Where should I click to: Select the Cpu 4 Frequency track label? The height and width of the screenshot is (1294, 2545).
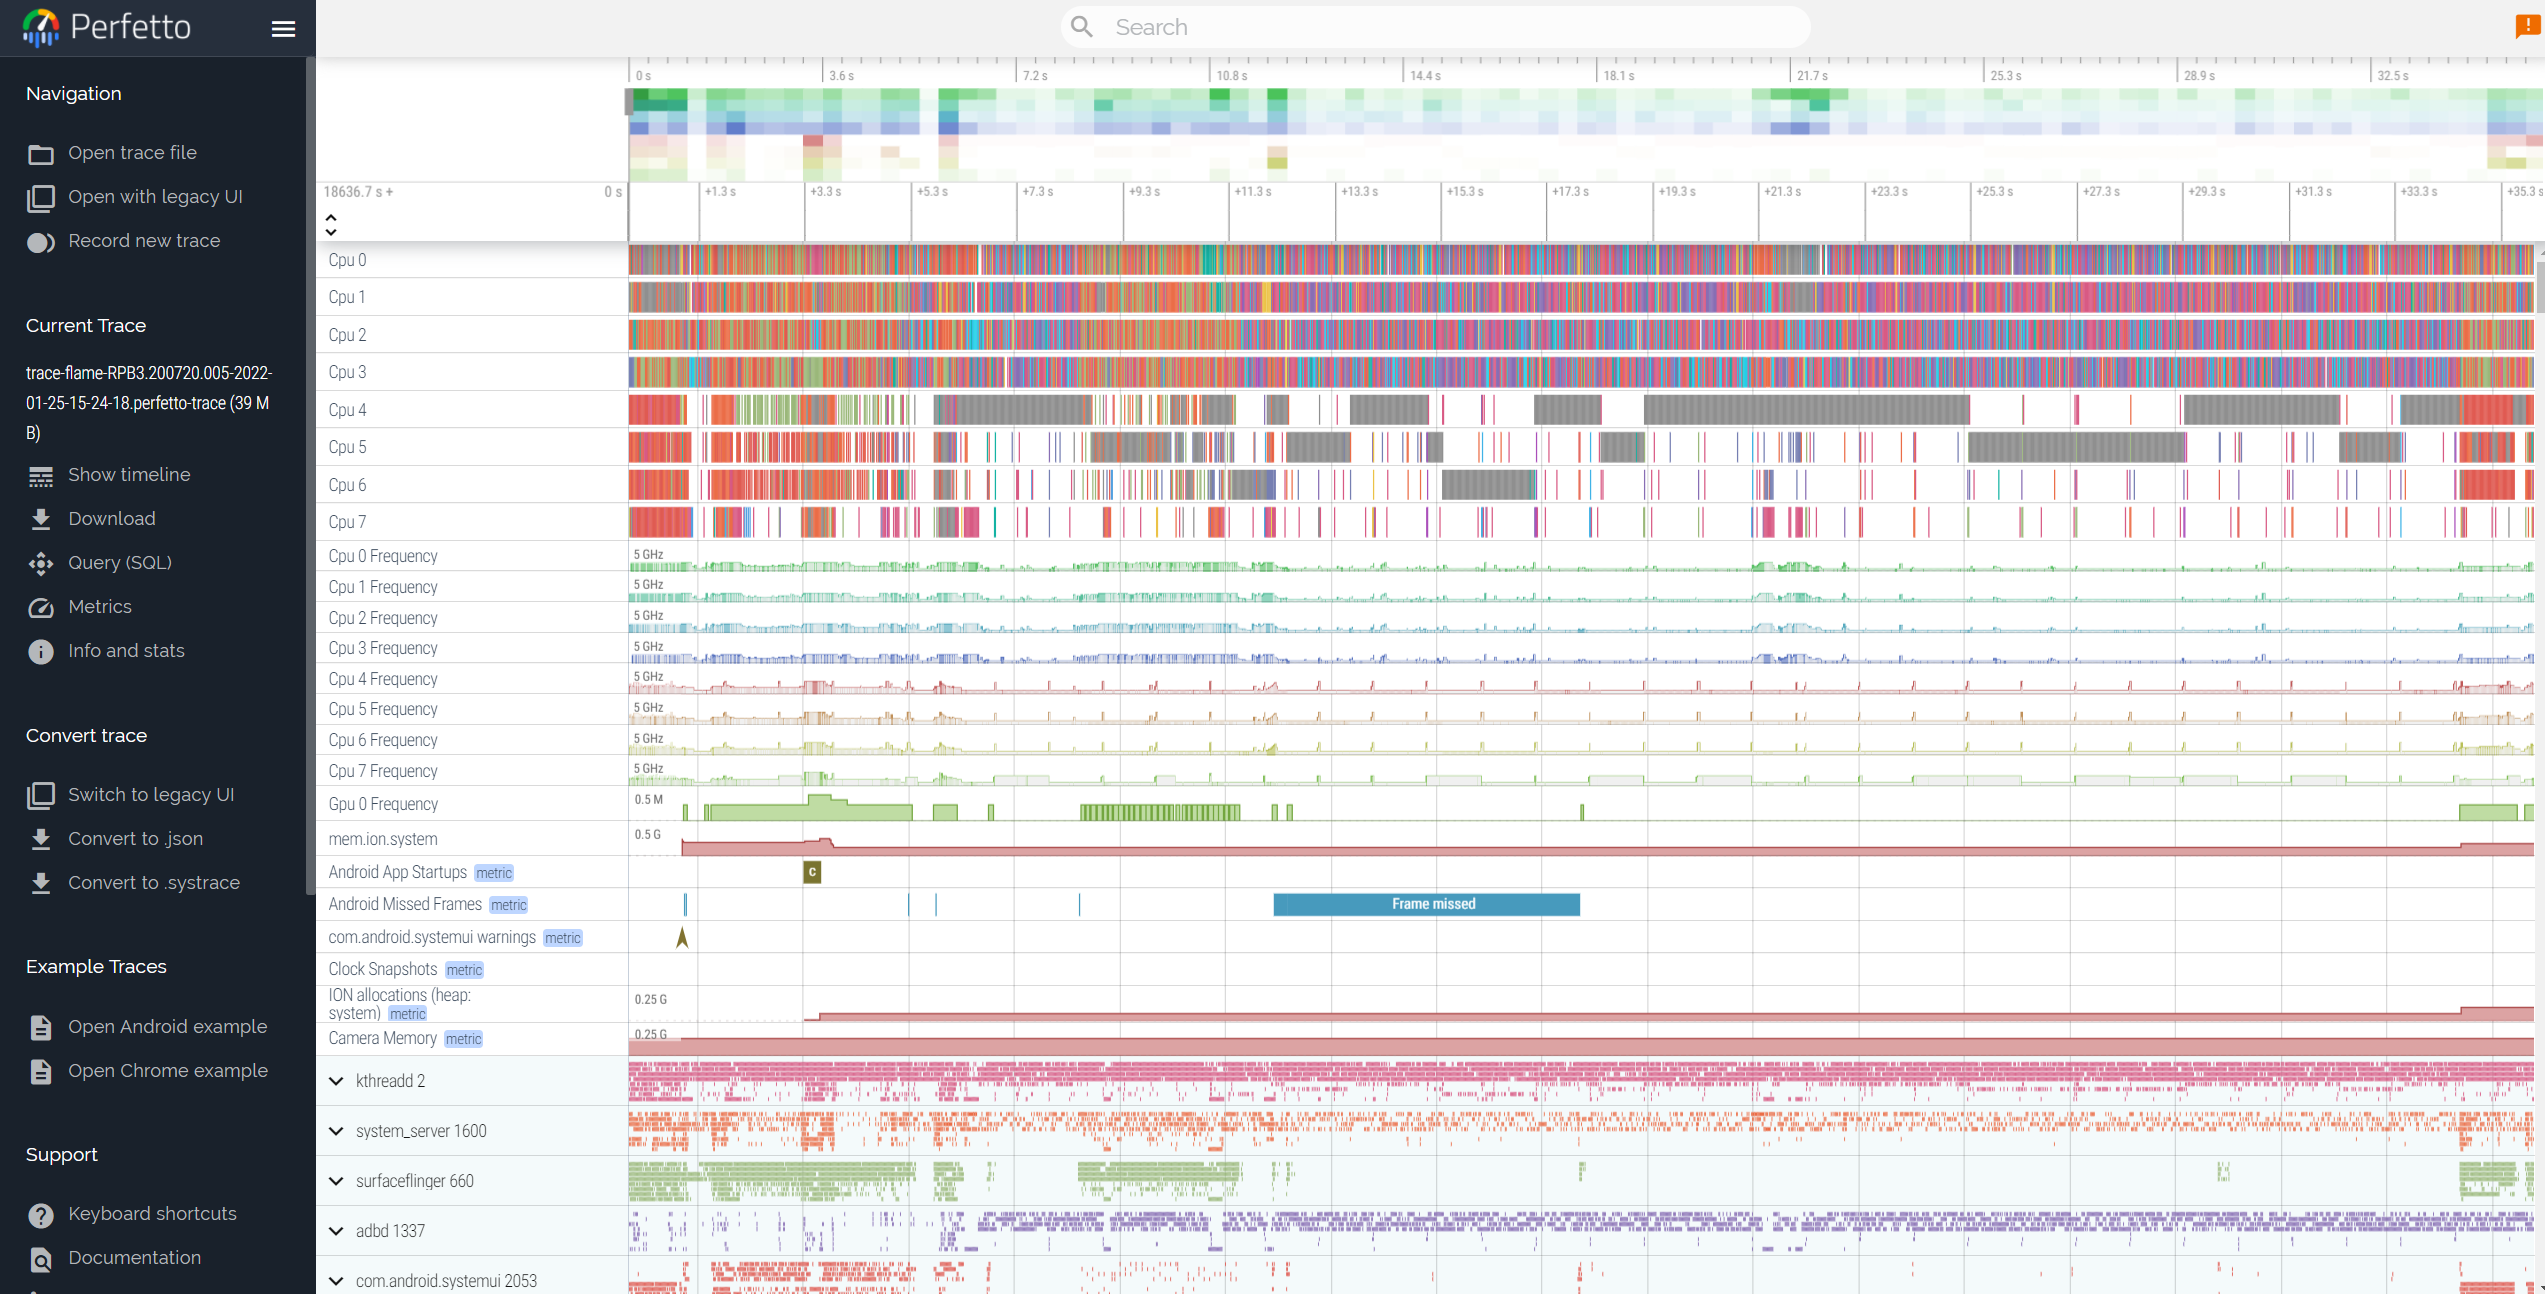(x=383, y=679)
